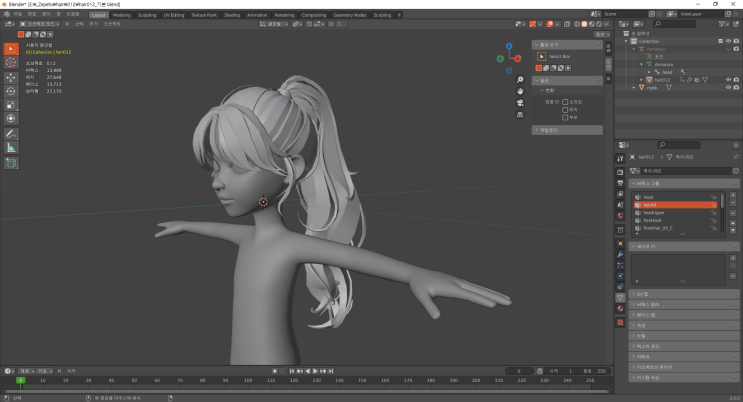Hide hair012 object with eye icon

[726, 80]
